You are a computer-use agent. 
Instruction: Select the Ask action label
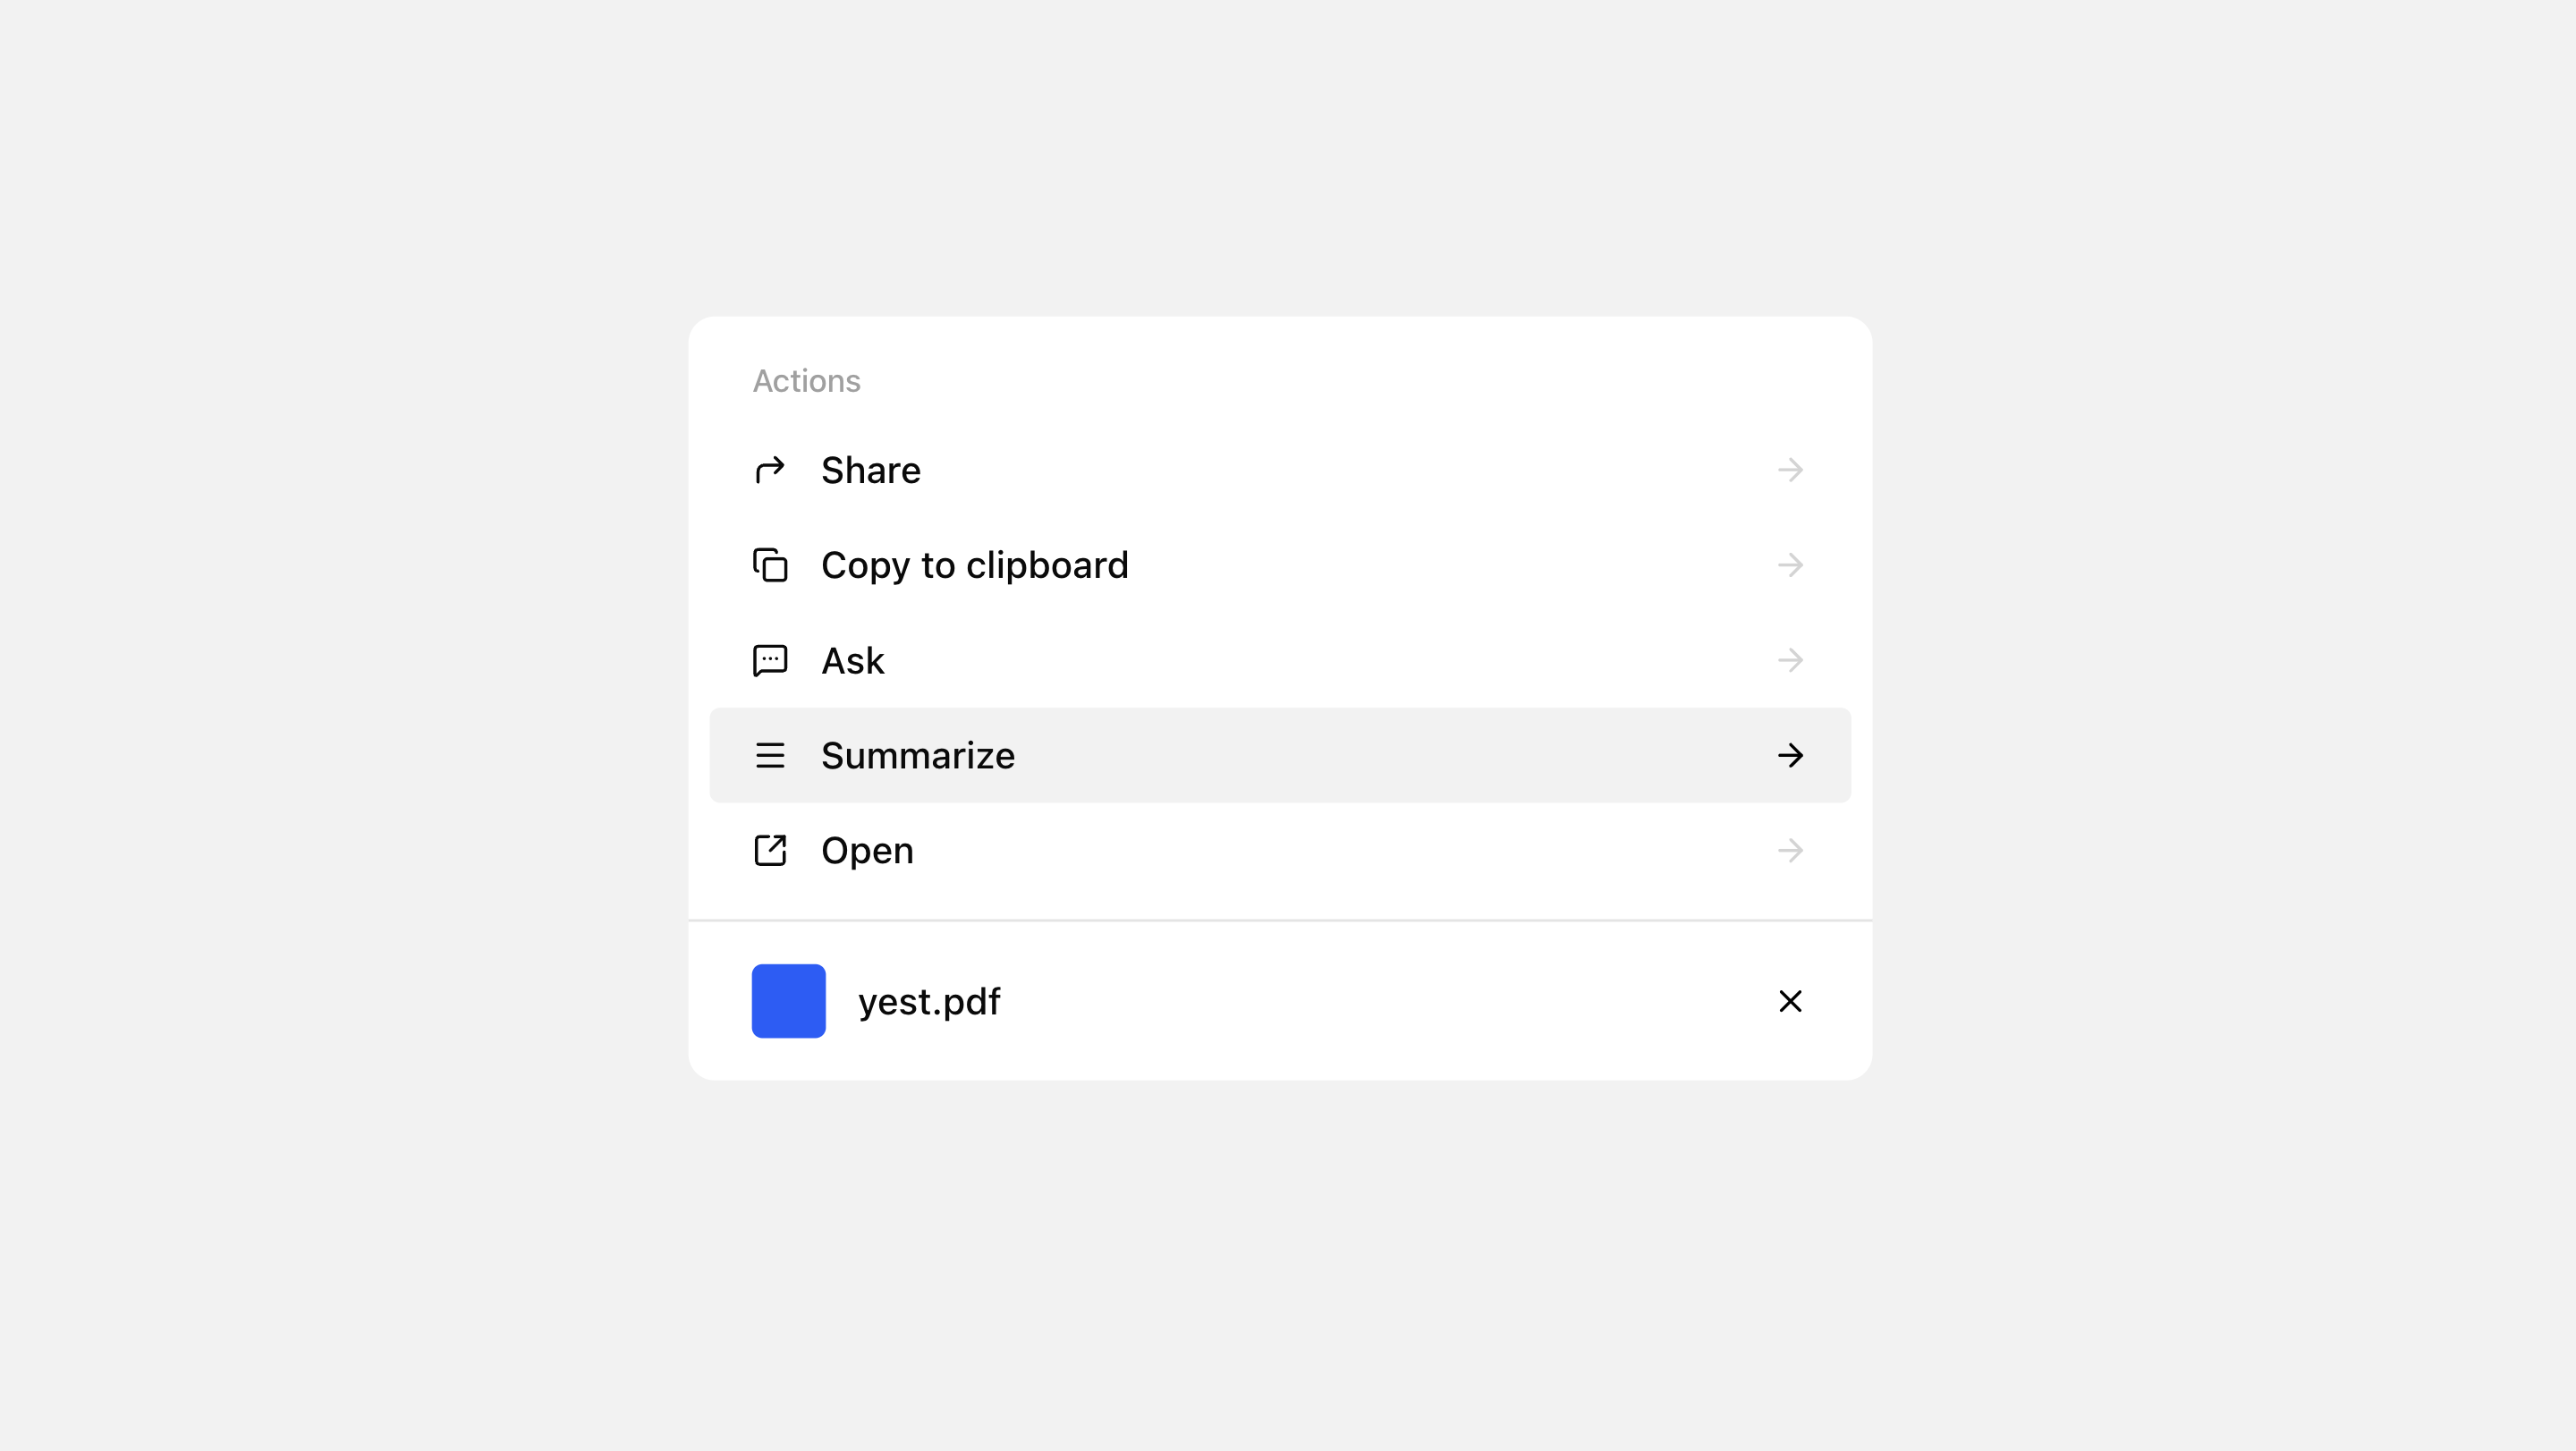852,660
